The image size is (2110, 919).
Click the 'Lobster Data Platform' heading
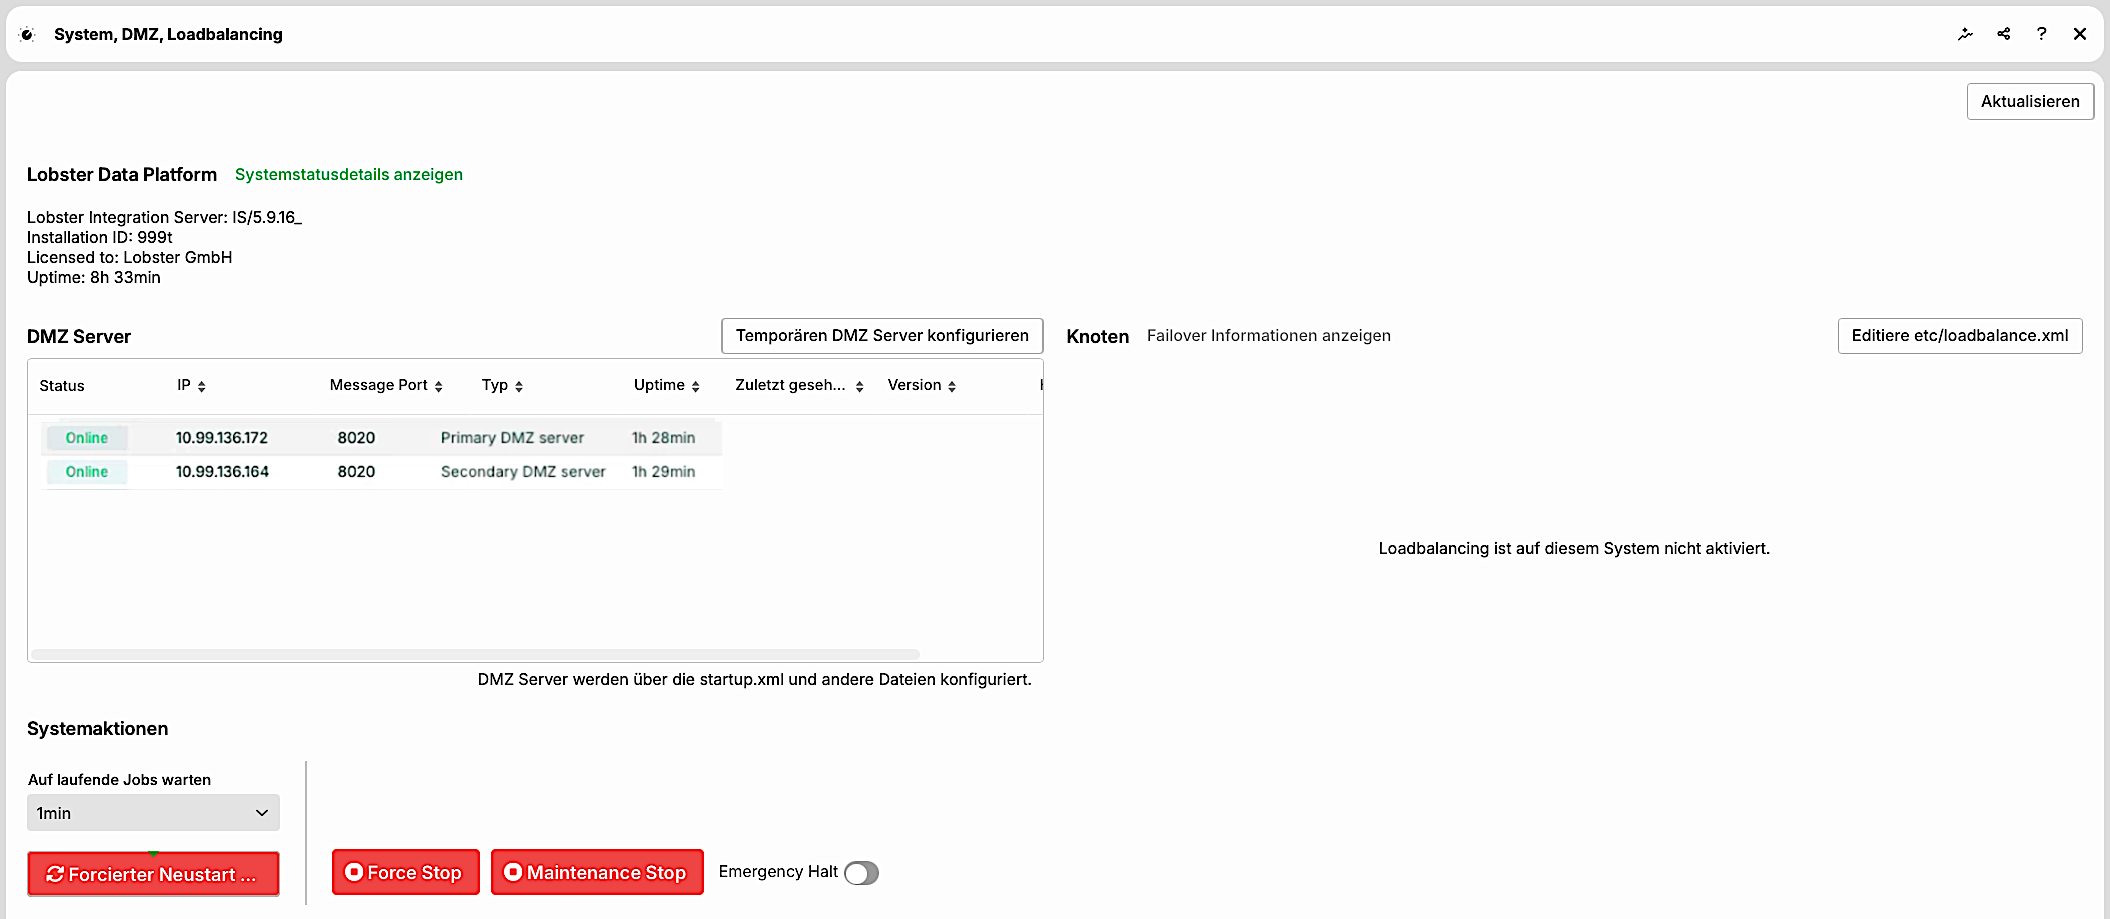point(122,174)
